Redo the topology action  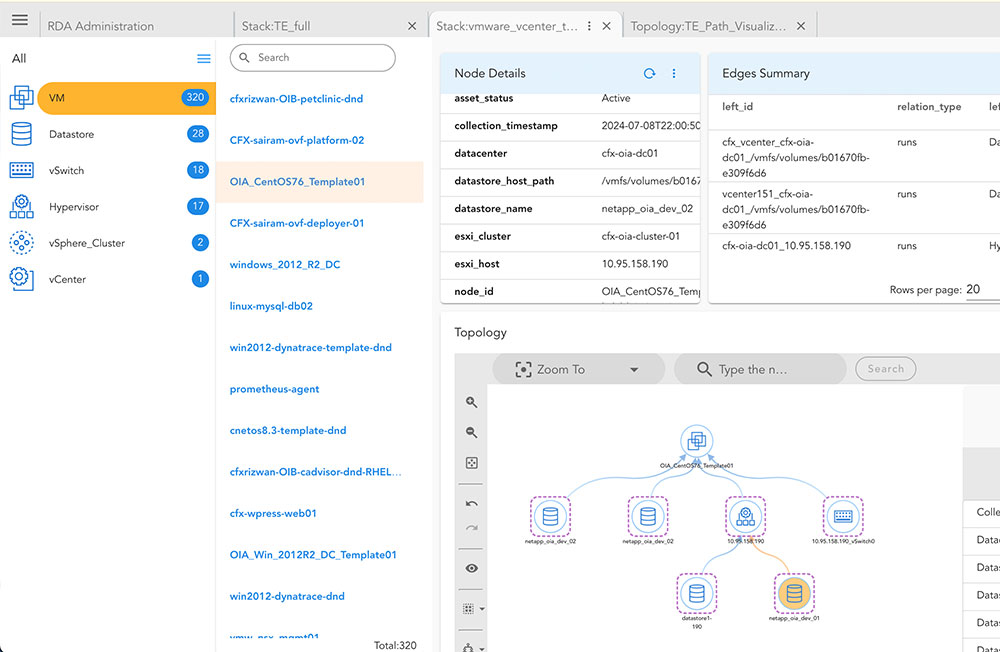pos(471,528)
